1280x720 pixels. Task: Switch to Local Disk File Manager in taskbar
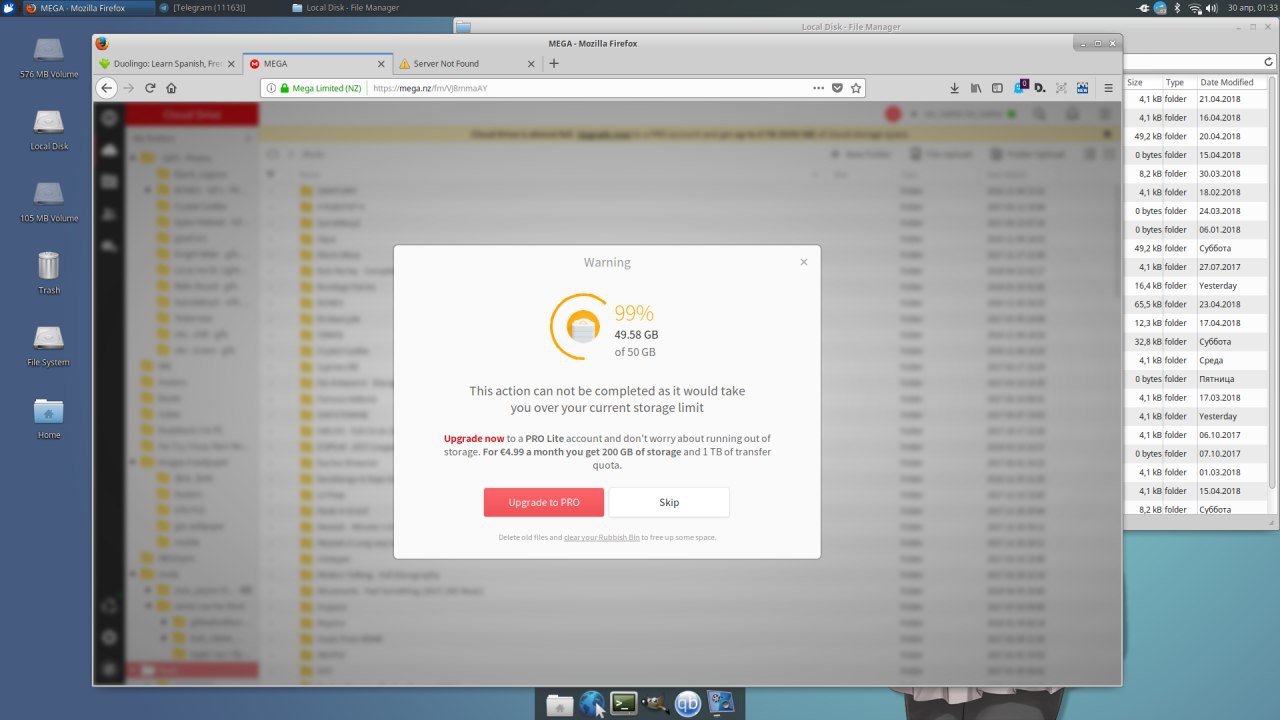(x=352, y=7)
